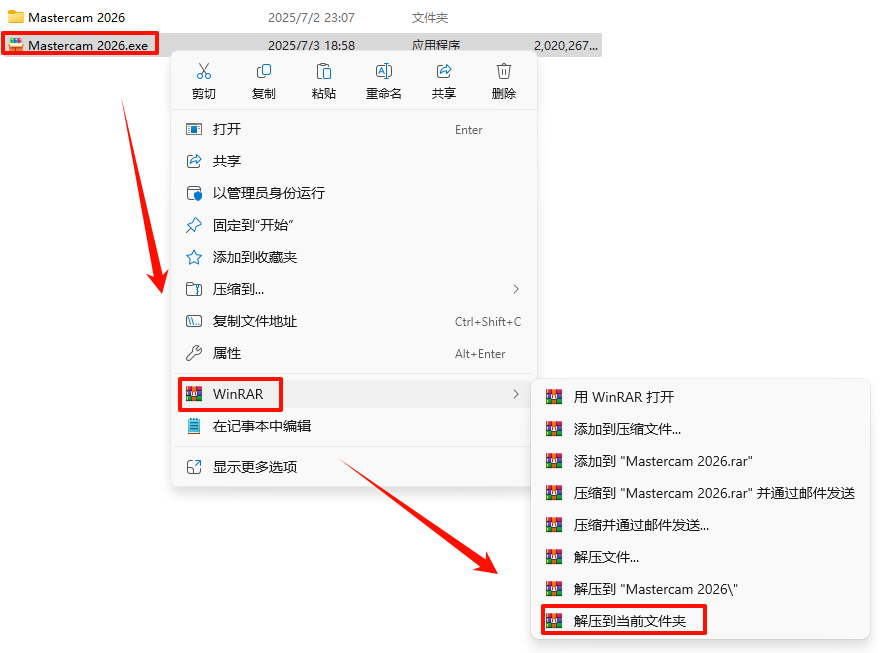Viewport: 880px width, 653px height.
Task: Choose 在记事本中编辑 entry
Action: click(x=354, y=426)
